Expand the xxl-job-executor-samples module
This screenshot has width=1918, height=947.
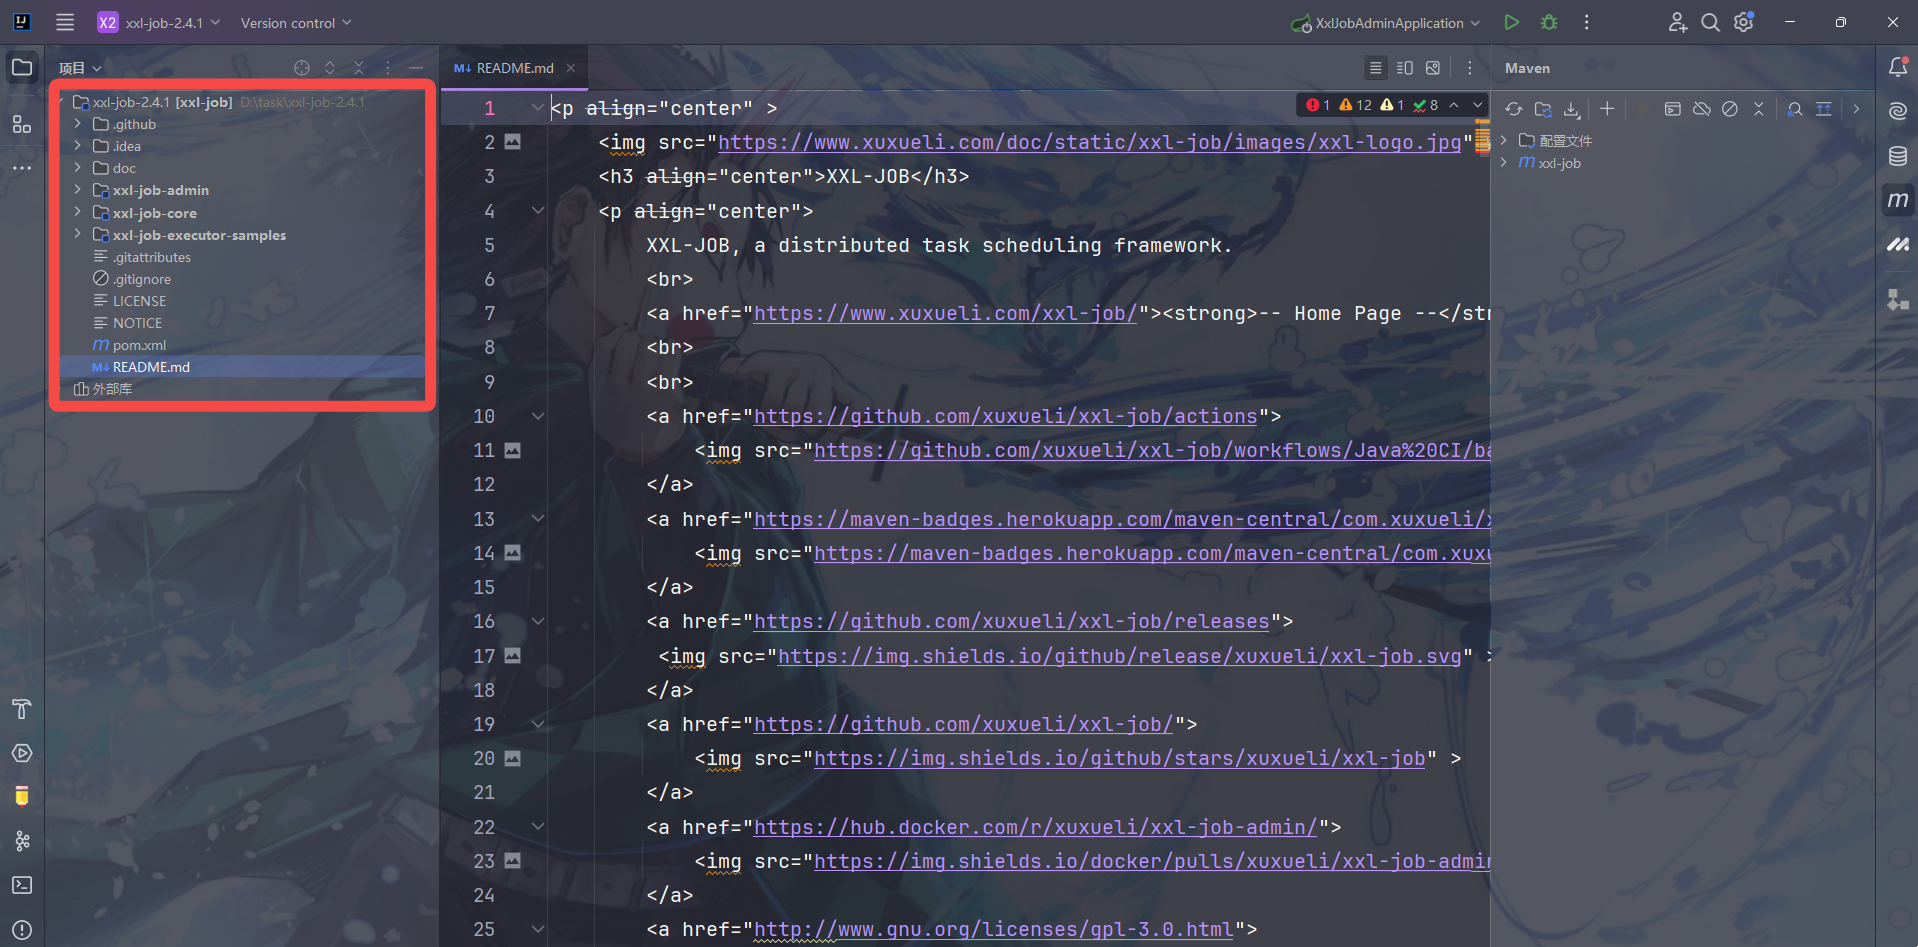coord(78,234)
